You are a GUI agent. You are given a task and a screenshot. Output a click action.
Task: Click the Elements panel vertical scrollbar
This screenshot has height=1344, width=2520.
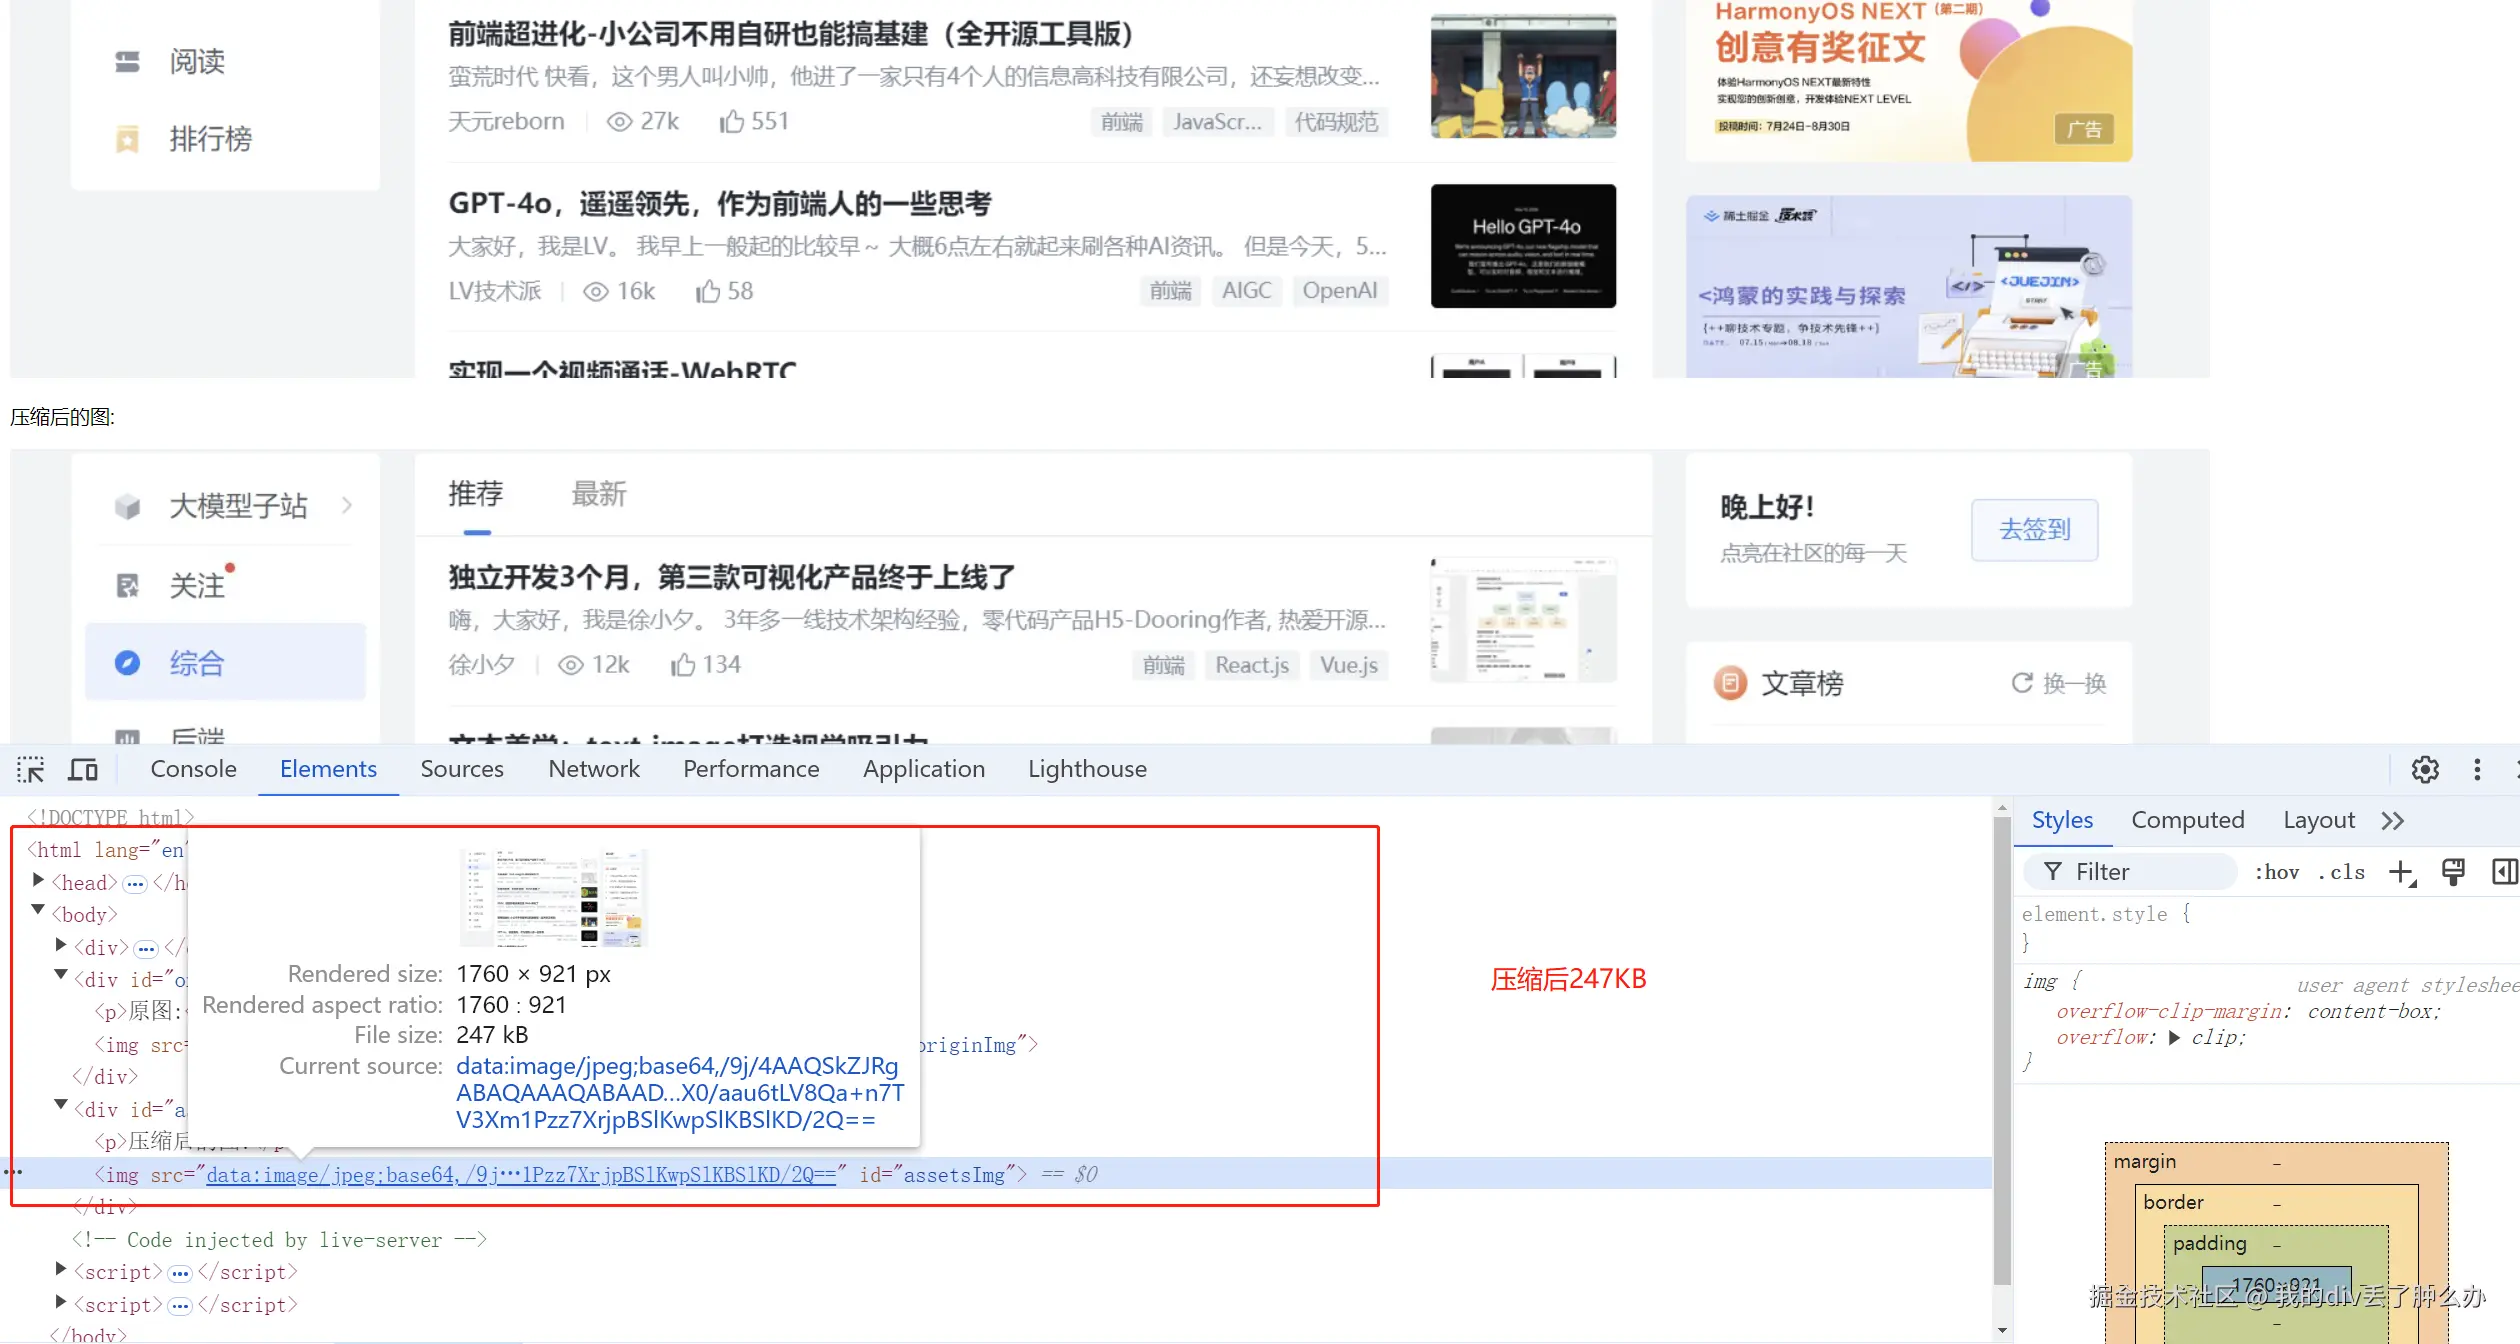pos(2001,1050)
